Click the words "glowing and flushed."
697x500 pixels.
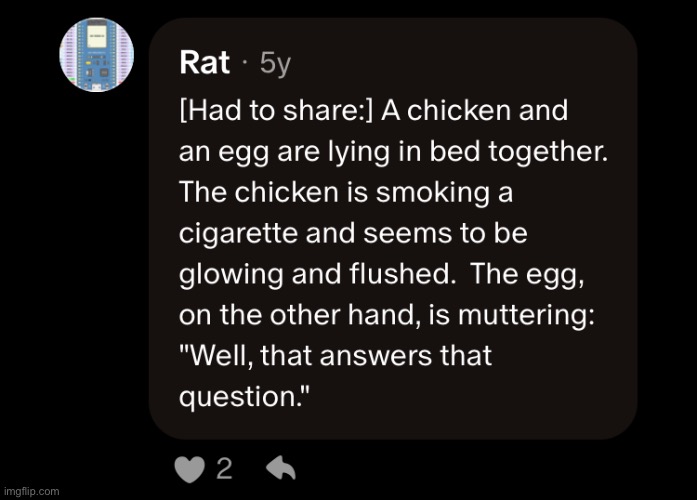click(317, 274)
